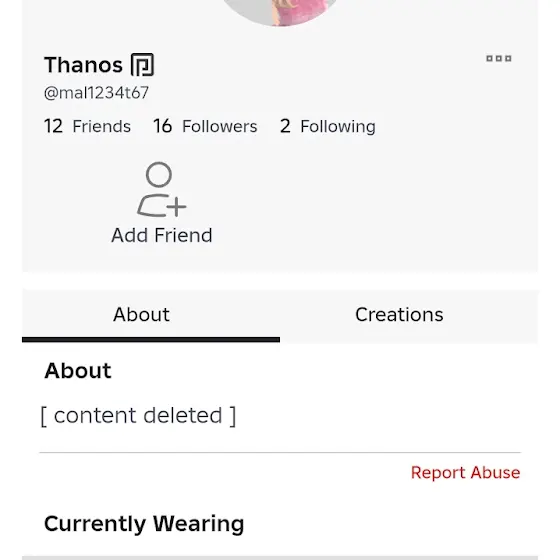560x560 pixels.
Task: Click the Currently Wearing heading
Action: point(144,524)
